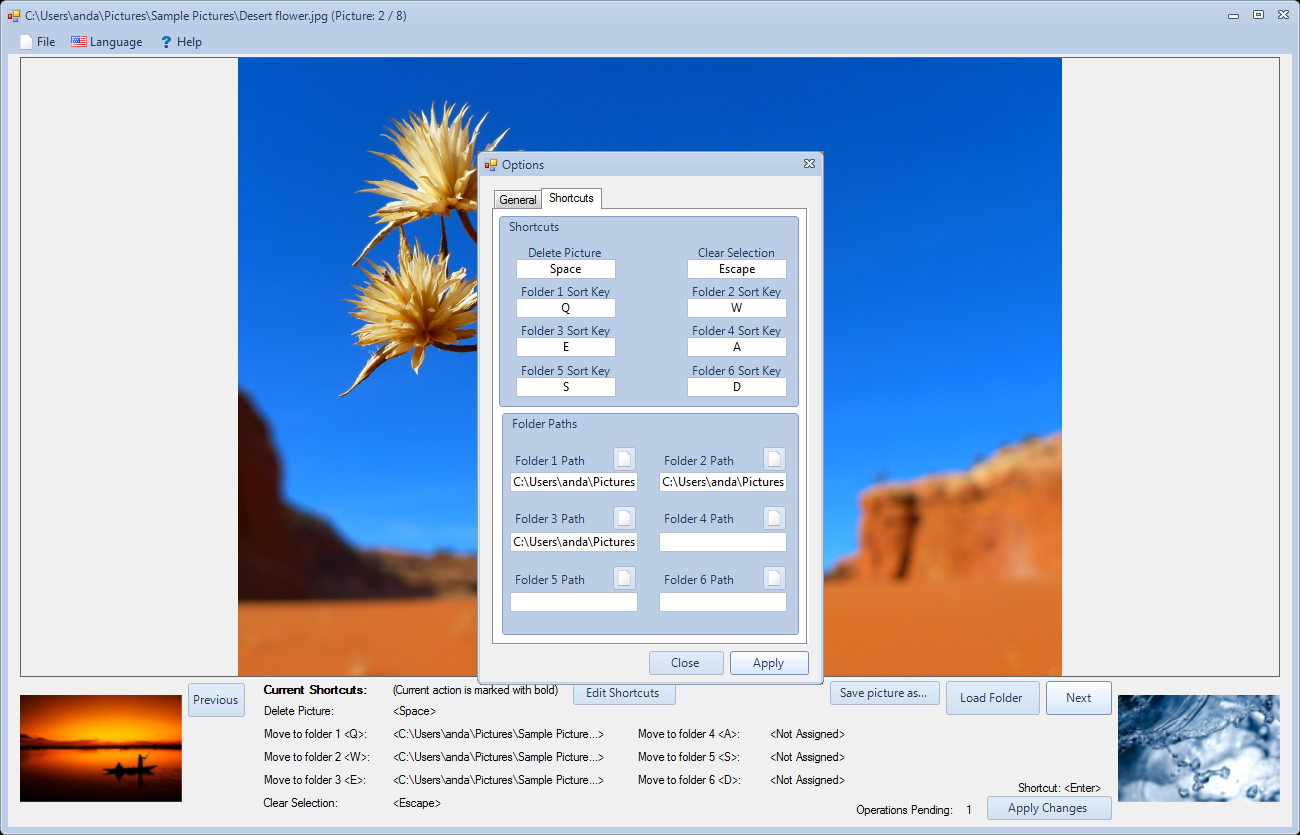Image resolution: width=1300 pixels, height=835 pixels.
Task: Click the Apply Changes button
Action: 1048,808
